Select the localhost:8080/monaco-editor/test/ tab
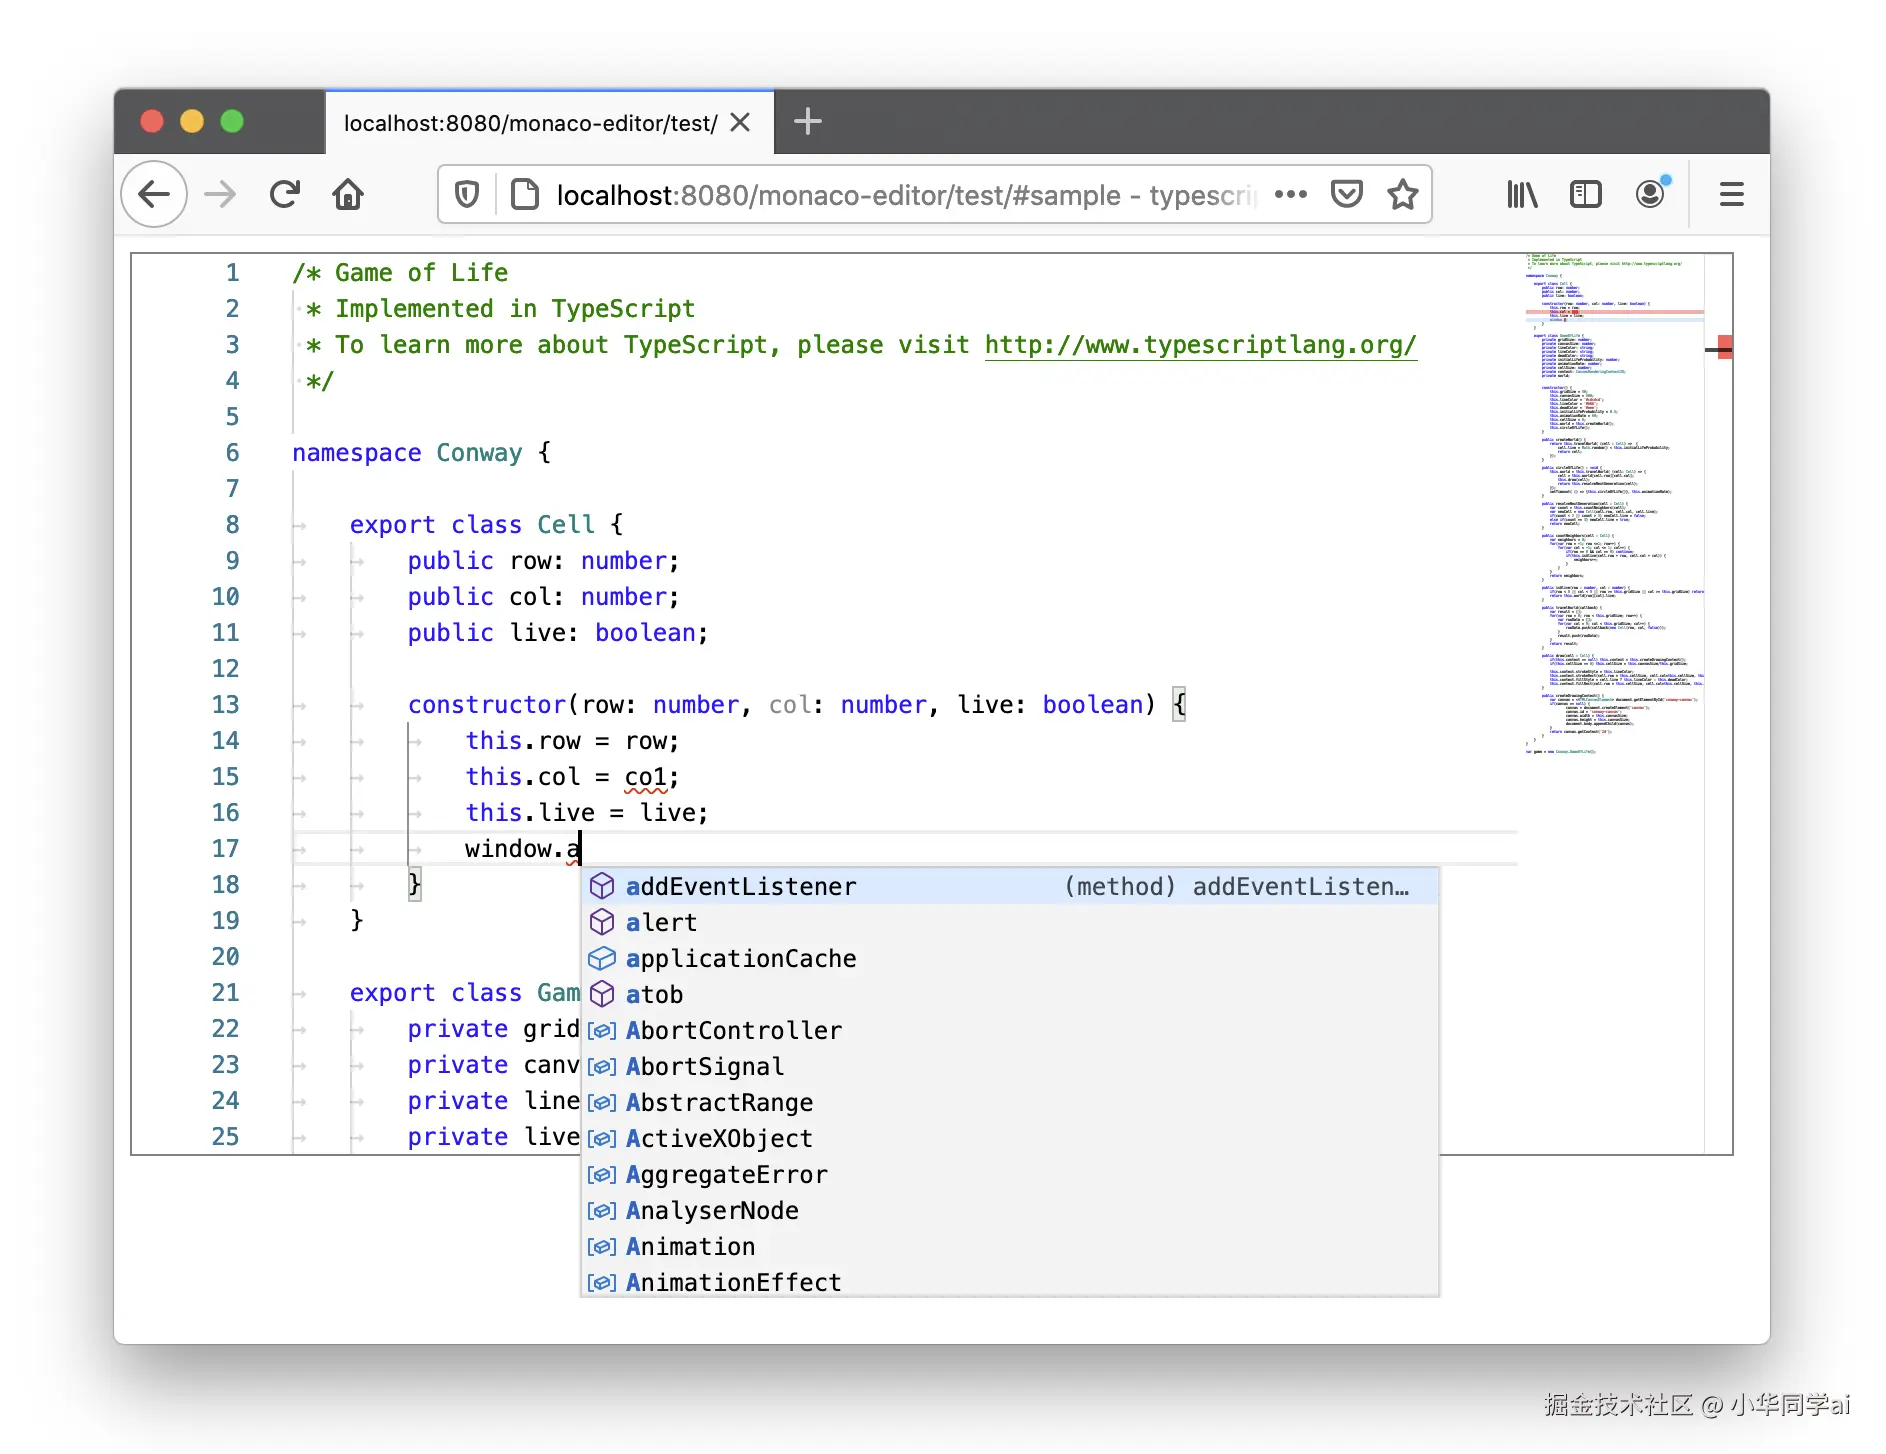This screenshot has height=1454, width=1886. pos(530,123)
